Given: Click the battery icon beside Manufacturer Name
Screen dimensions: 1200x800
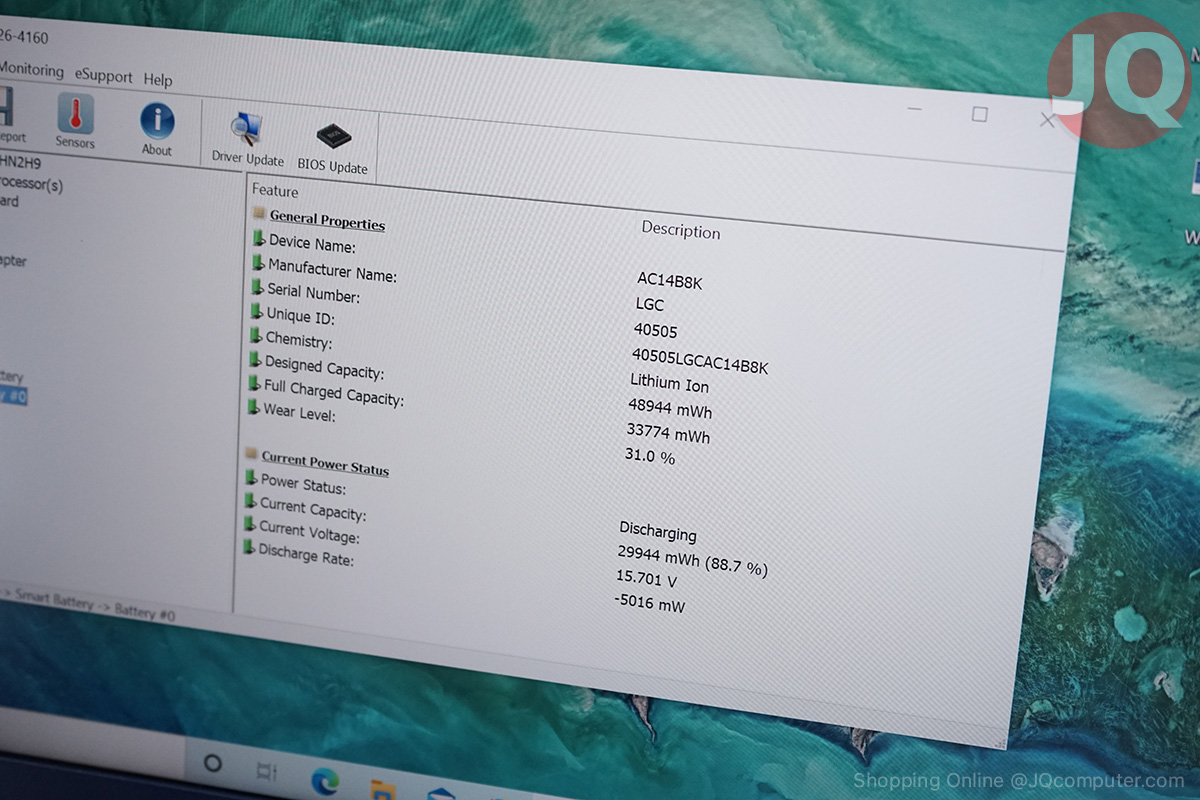Looking at the screenshot, I should point(258,263).
